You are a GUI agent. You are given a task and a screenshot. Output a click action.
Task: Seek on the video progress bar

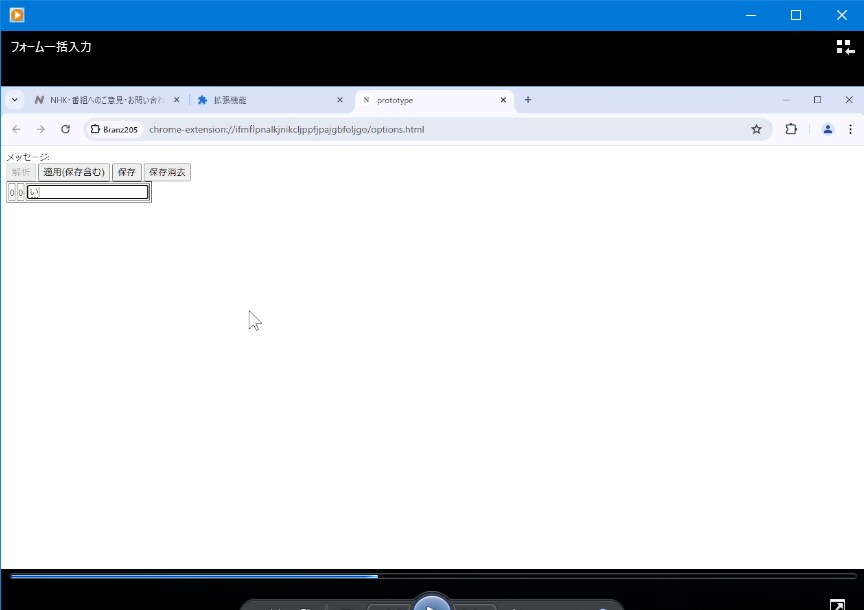point(432,576)
